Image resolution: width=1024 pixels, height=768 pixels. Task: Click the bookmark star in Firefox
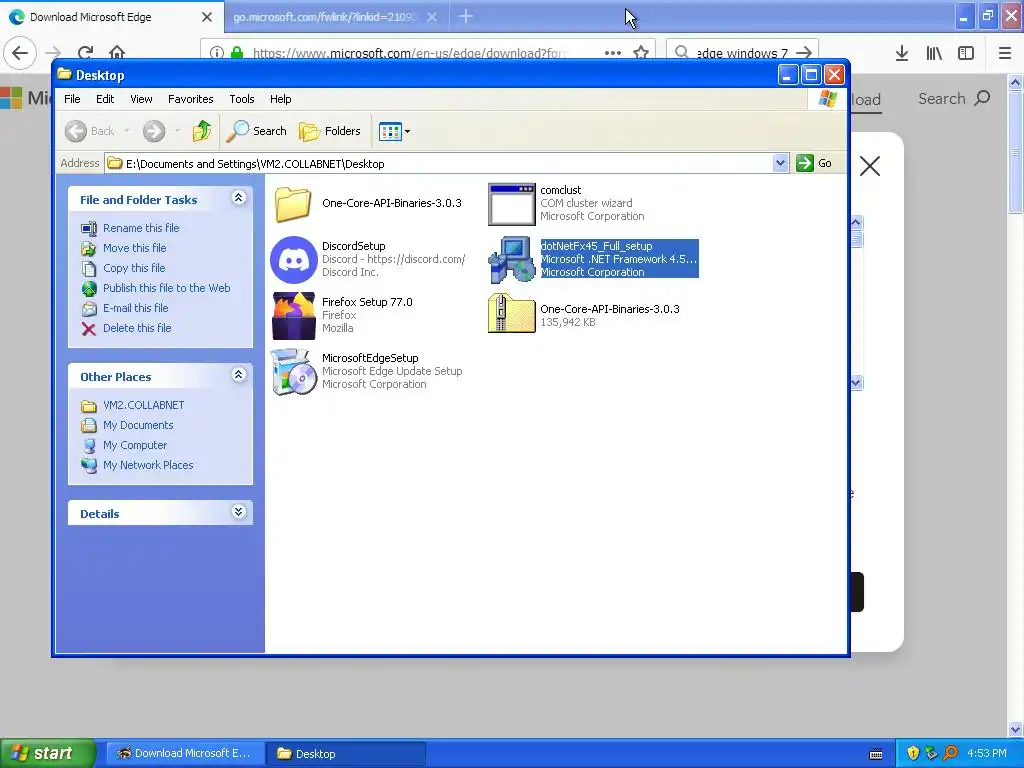[641, 53]
